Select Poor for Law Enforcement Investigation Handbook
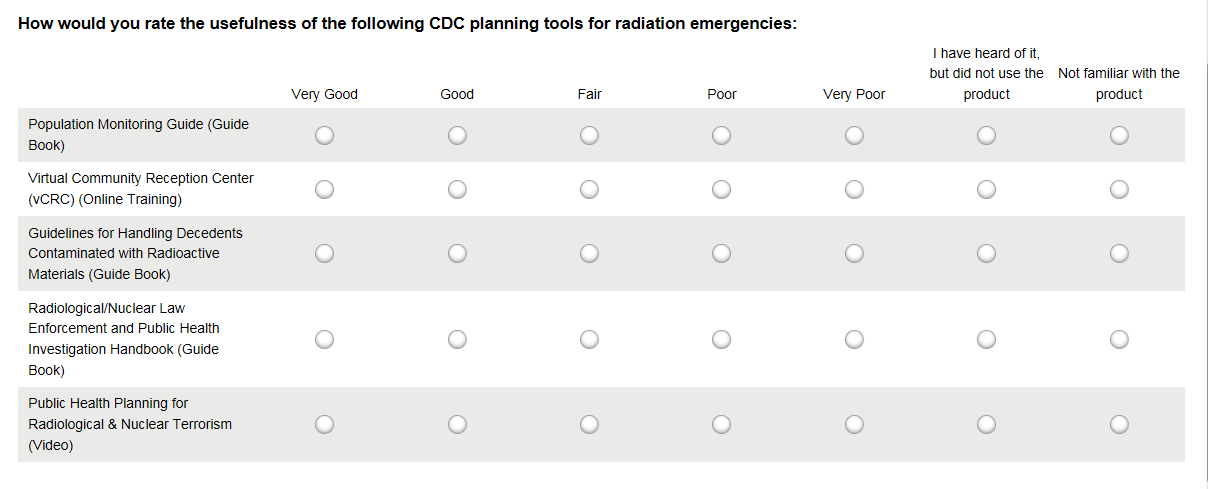 click(x=722, y=340)
